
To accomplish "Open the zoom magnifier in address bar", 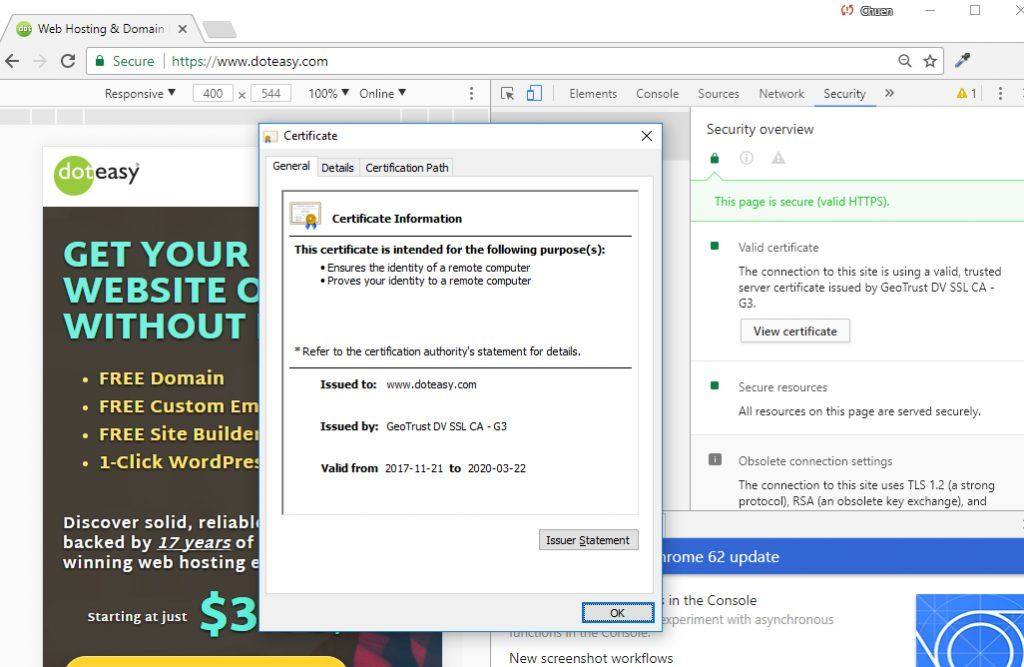I will click(x=904, y=61).
